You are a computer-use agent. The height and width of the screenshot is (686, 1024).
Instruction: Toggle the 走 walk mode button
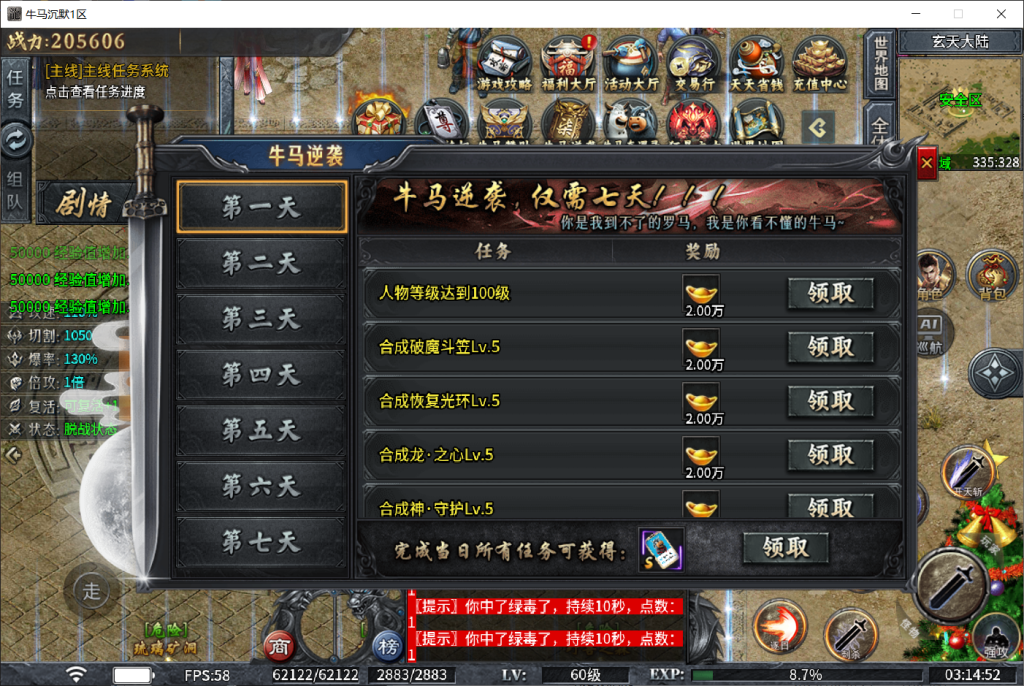[x=91, y=591]
